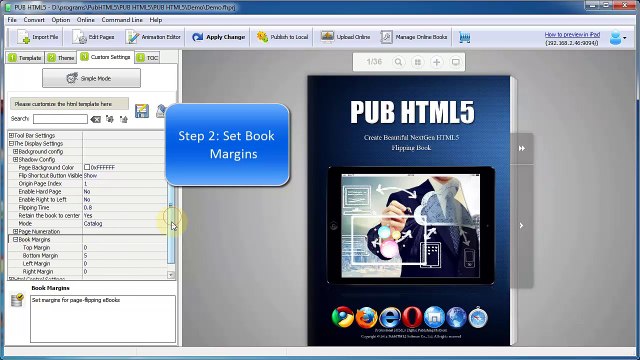Viewport: 640px width, 360px height.
Task: Click the Bottom Margin value 5
Action: coord(124,256)
